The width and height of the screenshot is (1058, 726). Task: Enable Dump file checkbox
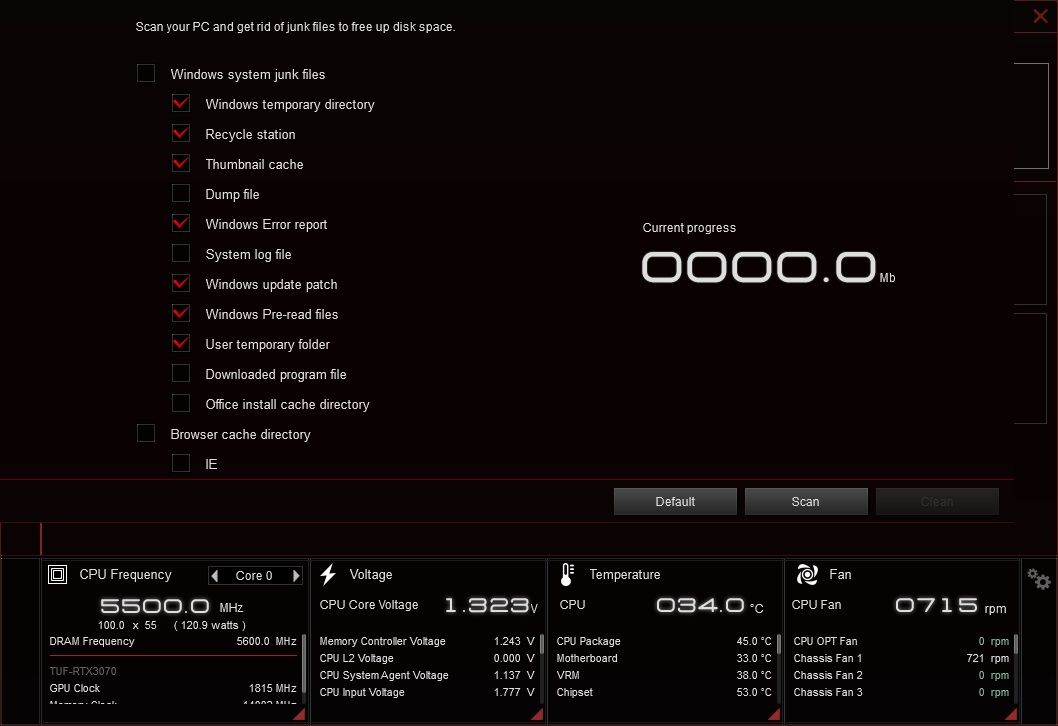(181, 193)
